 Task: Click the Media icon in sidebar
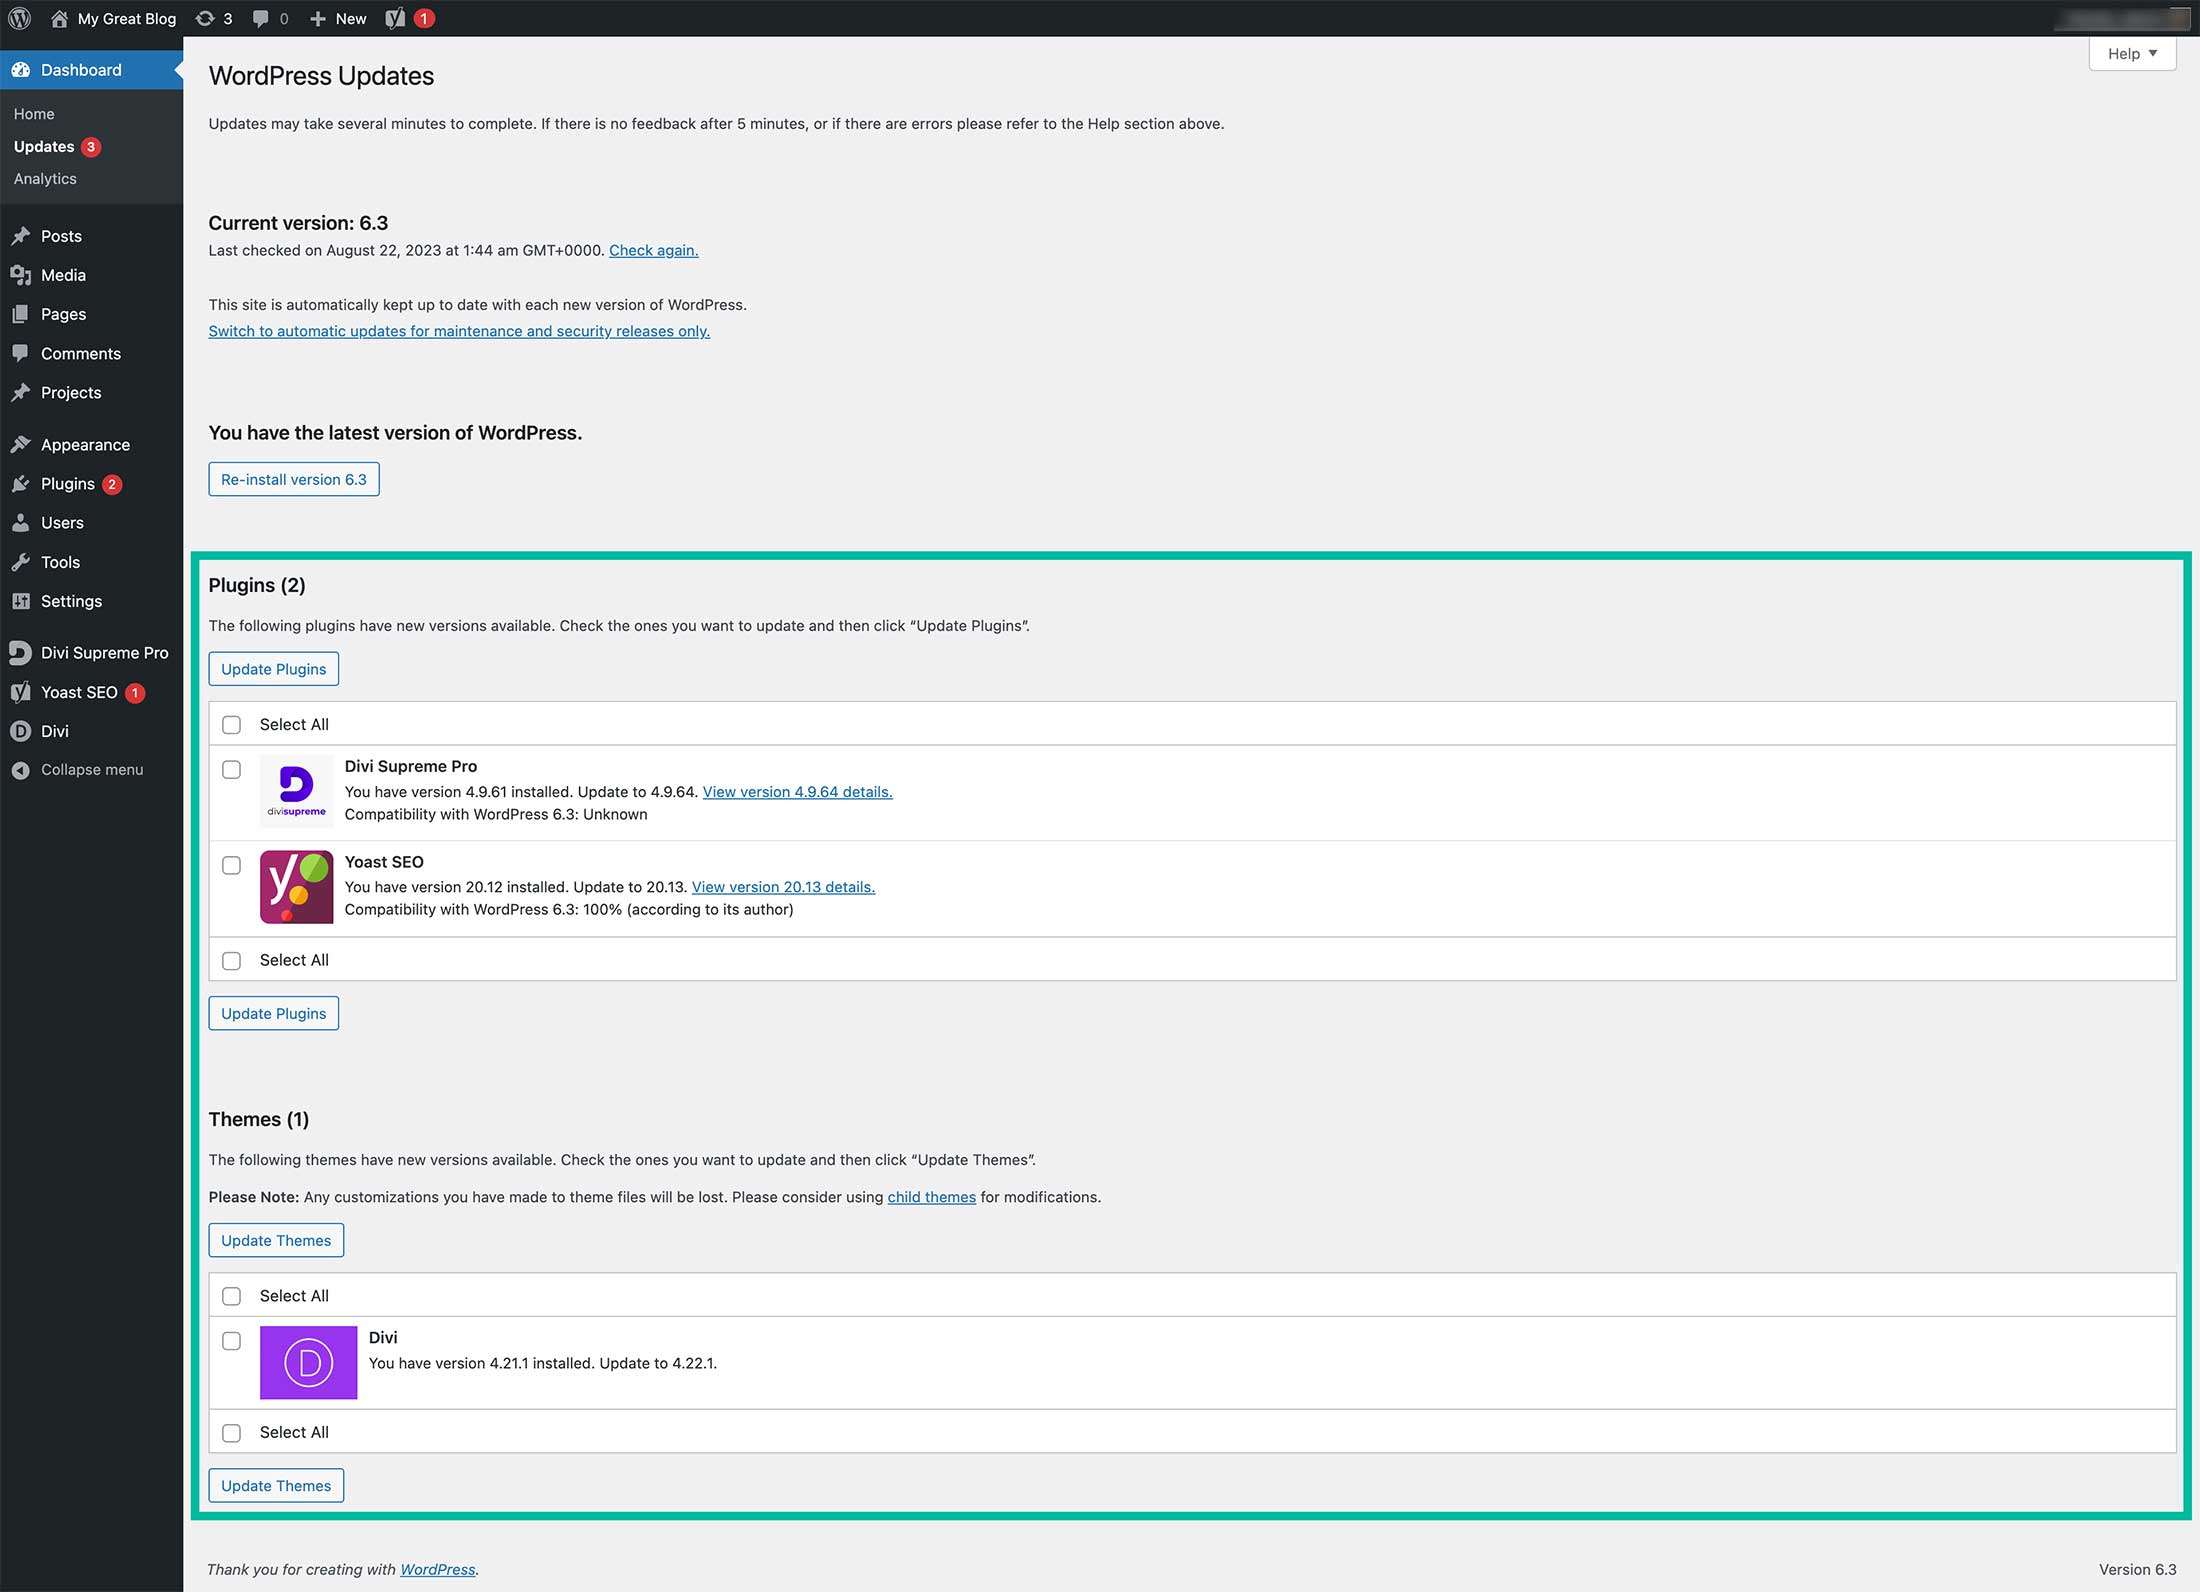21,275
